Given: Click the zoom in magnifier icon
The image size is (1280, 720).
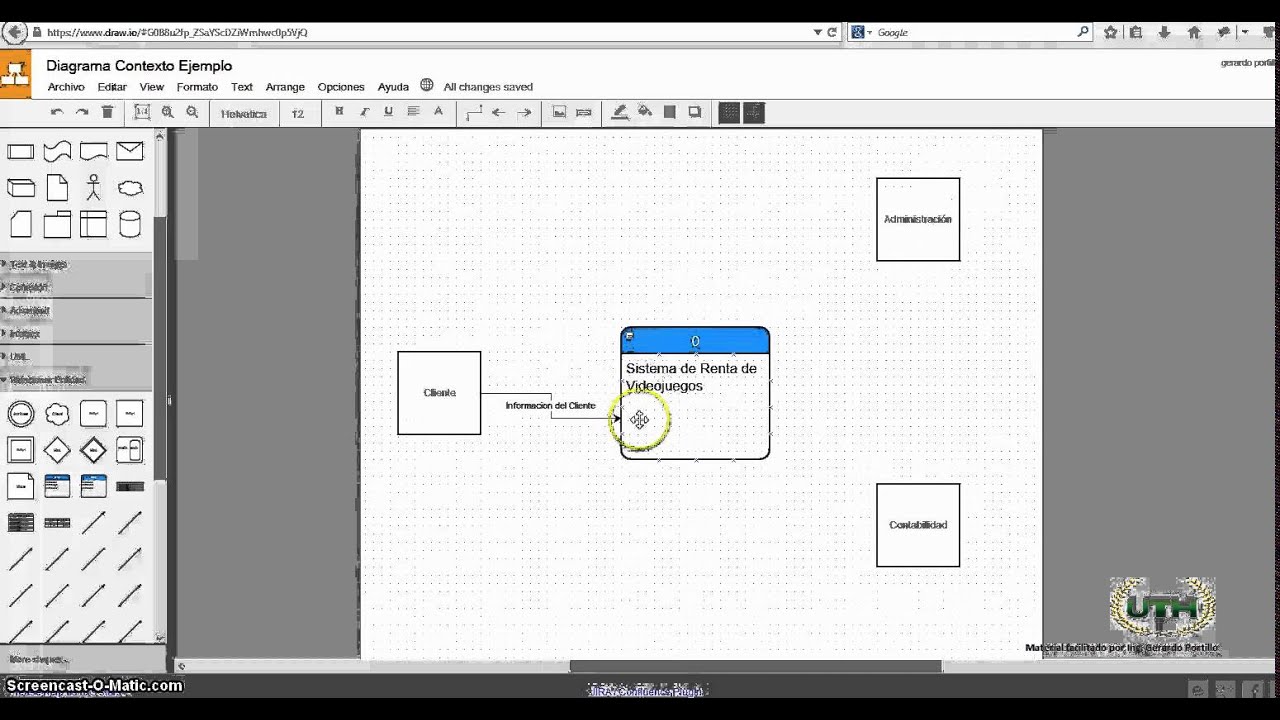Looking at the screenshot, I should pos(167,112).
